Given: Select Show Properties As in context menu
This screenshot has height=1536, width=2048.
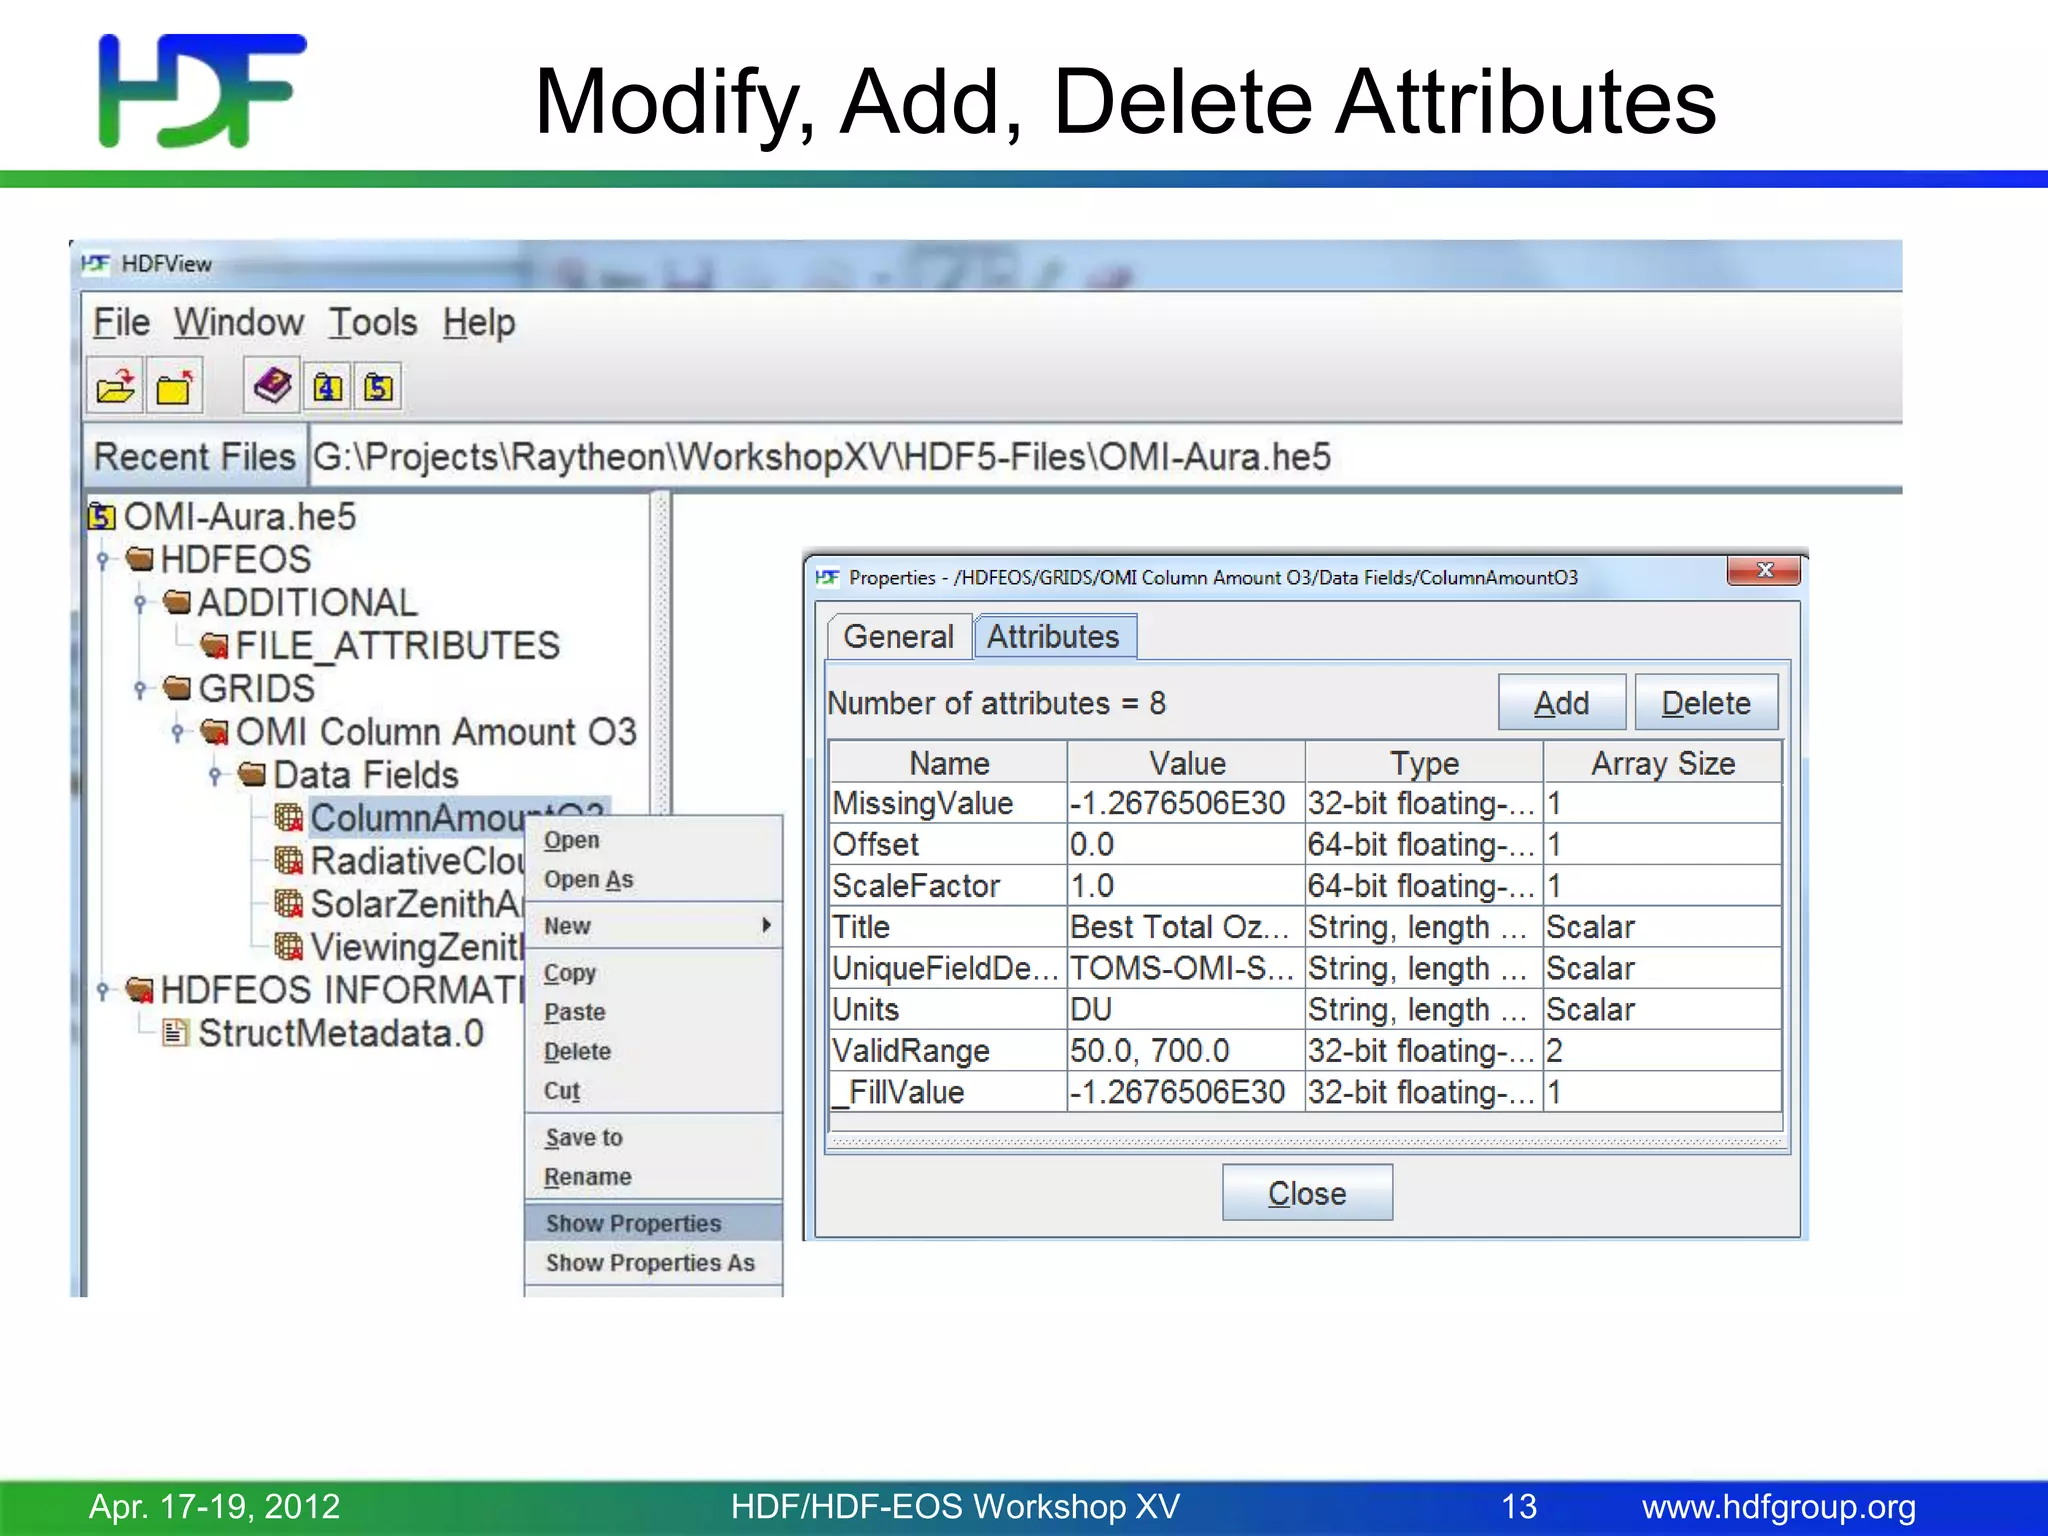Looking at the screenshot, I should coord(653,1263).
